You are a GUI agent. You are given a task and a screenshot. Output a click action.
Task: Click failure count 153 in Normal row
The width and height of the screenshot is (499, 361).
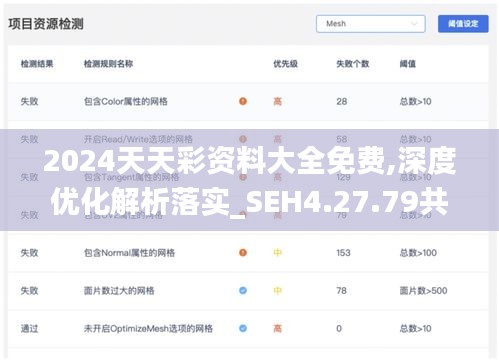(343, 253)
